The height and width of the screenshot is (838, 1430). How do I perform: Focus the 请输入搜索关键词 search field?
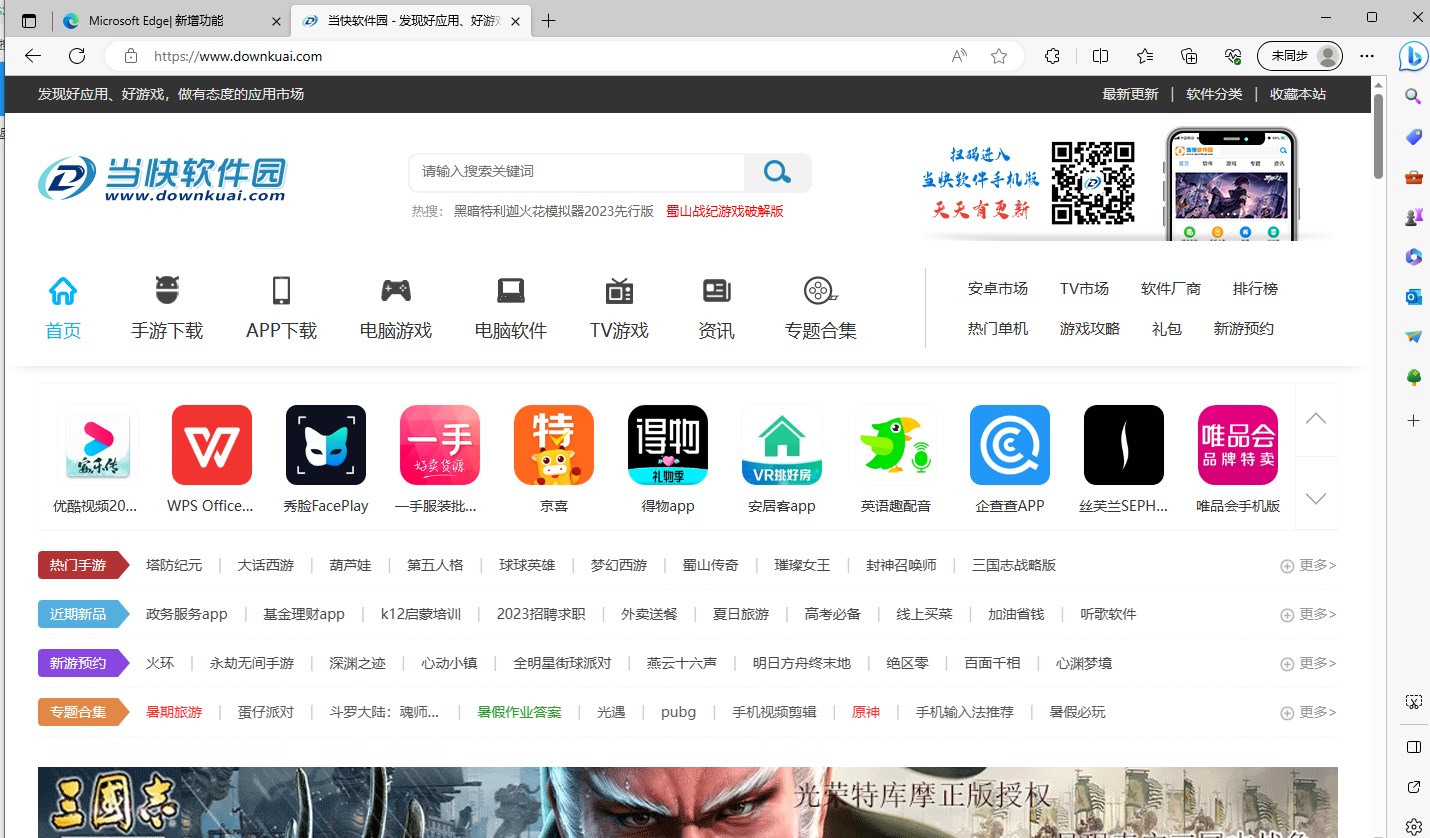click(576, 172)
